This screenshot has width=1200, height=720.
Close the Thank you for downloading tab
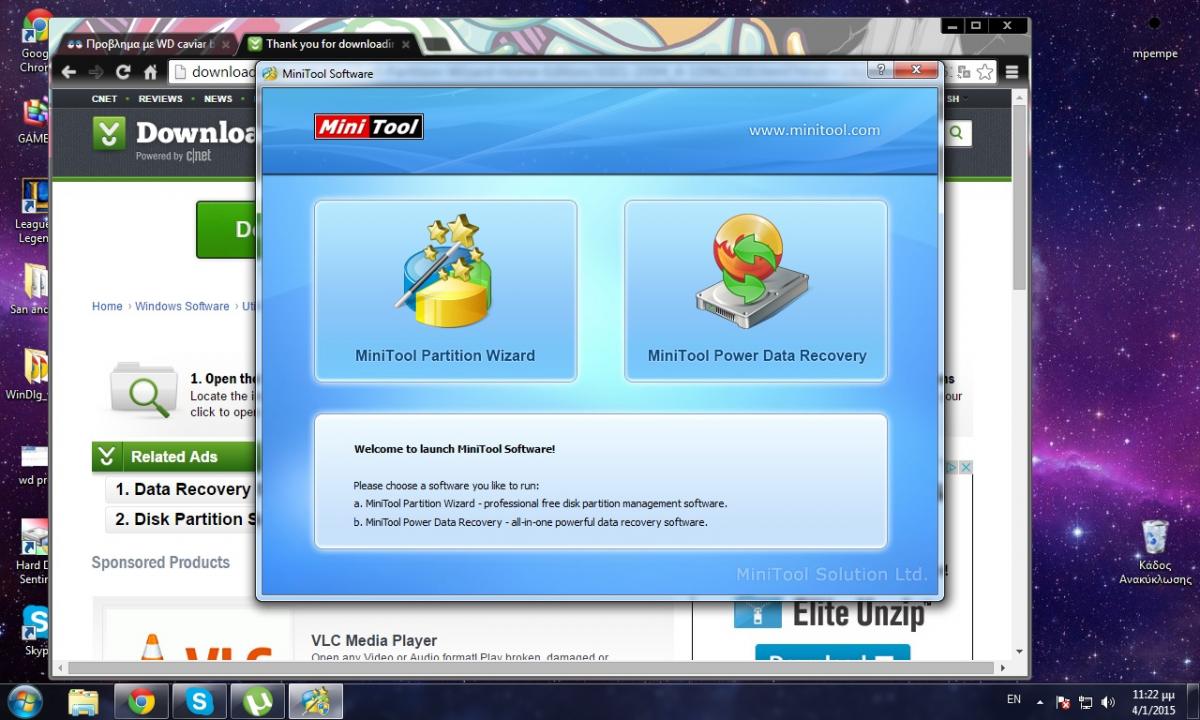click(x=406, y=44)
